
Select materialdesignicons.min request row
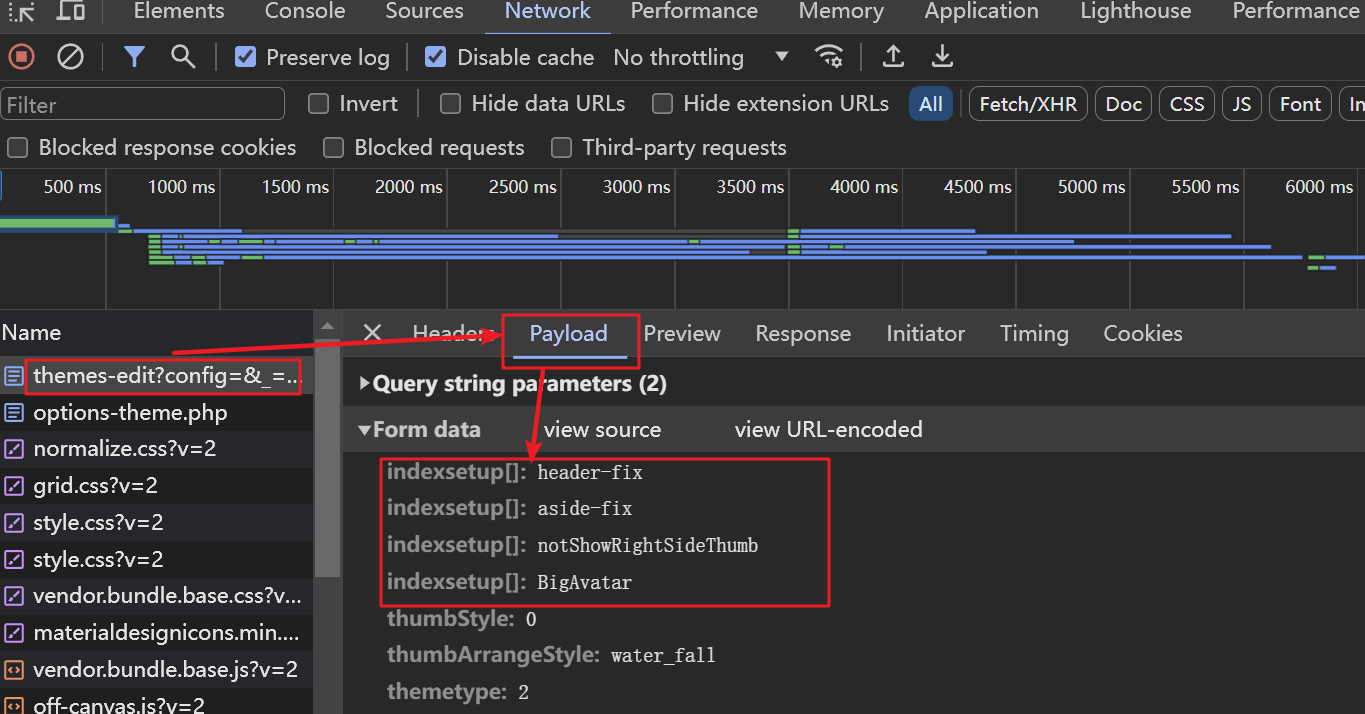(156, 633)
